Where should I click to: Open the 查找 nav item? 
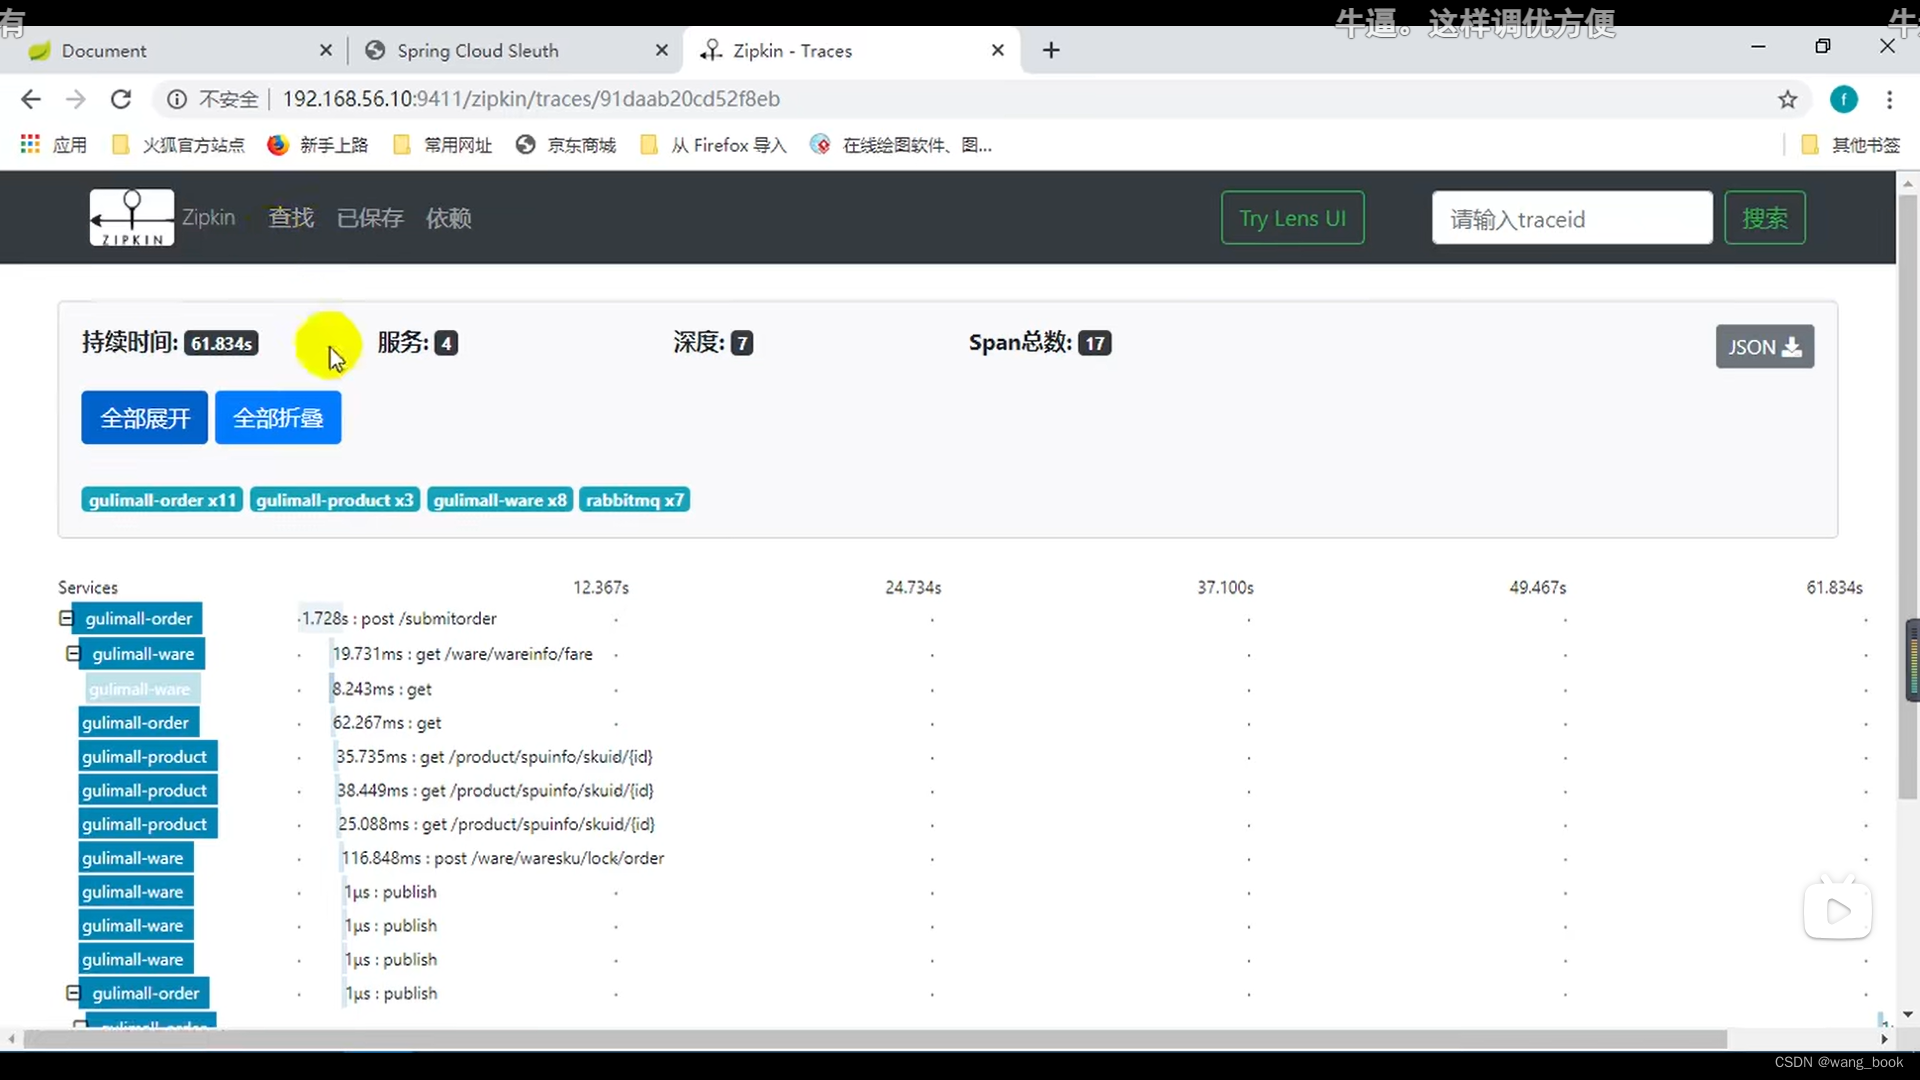291,218
